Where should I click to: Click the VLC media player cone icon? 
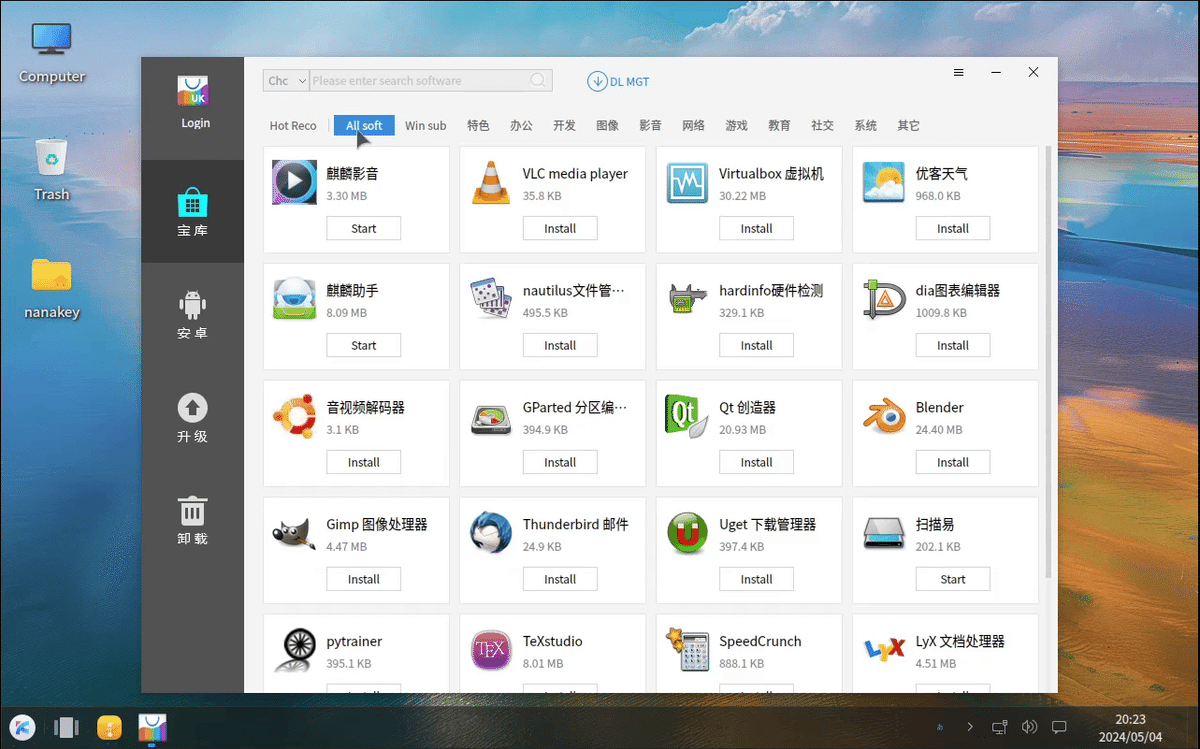[490, 182]
